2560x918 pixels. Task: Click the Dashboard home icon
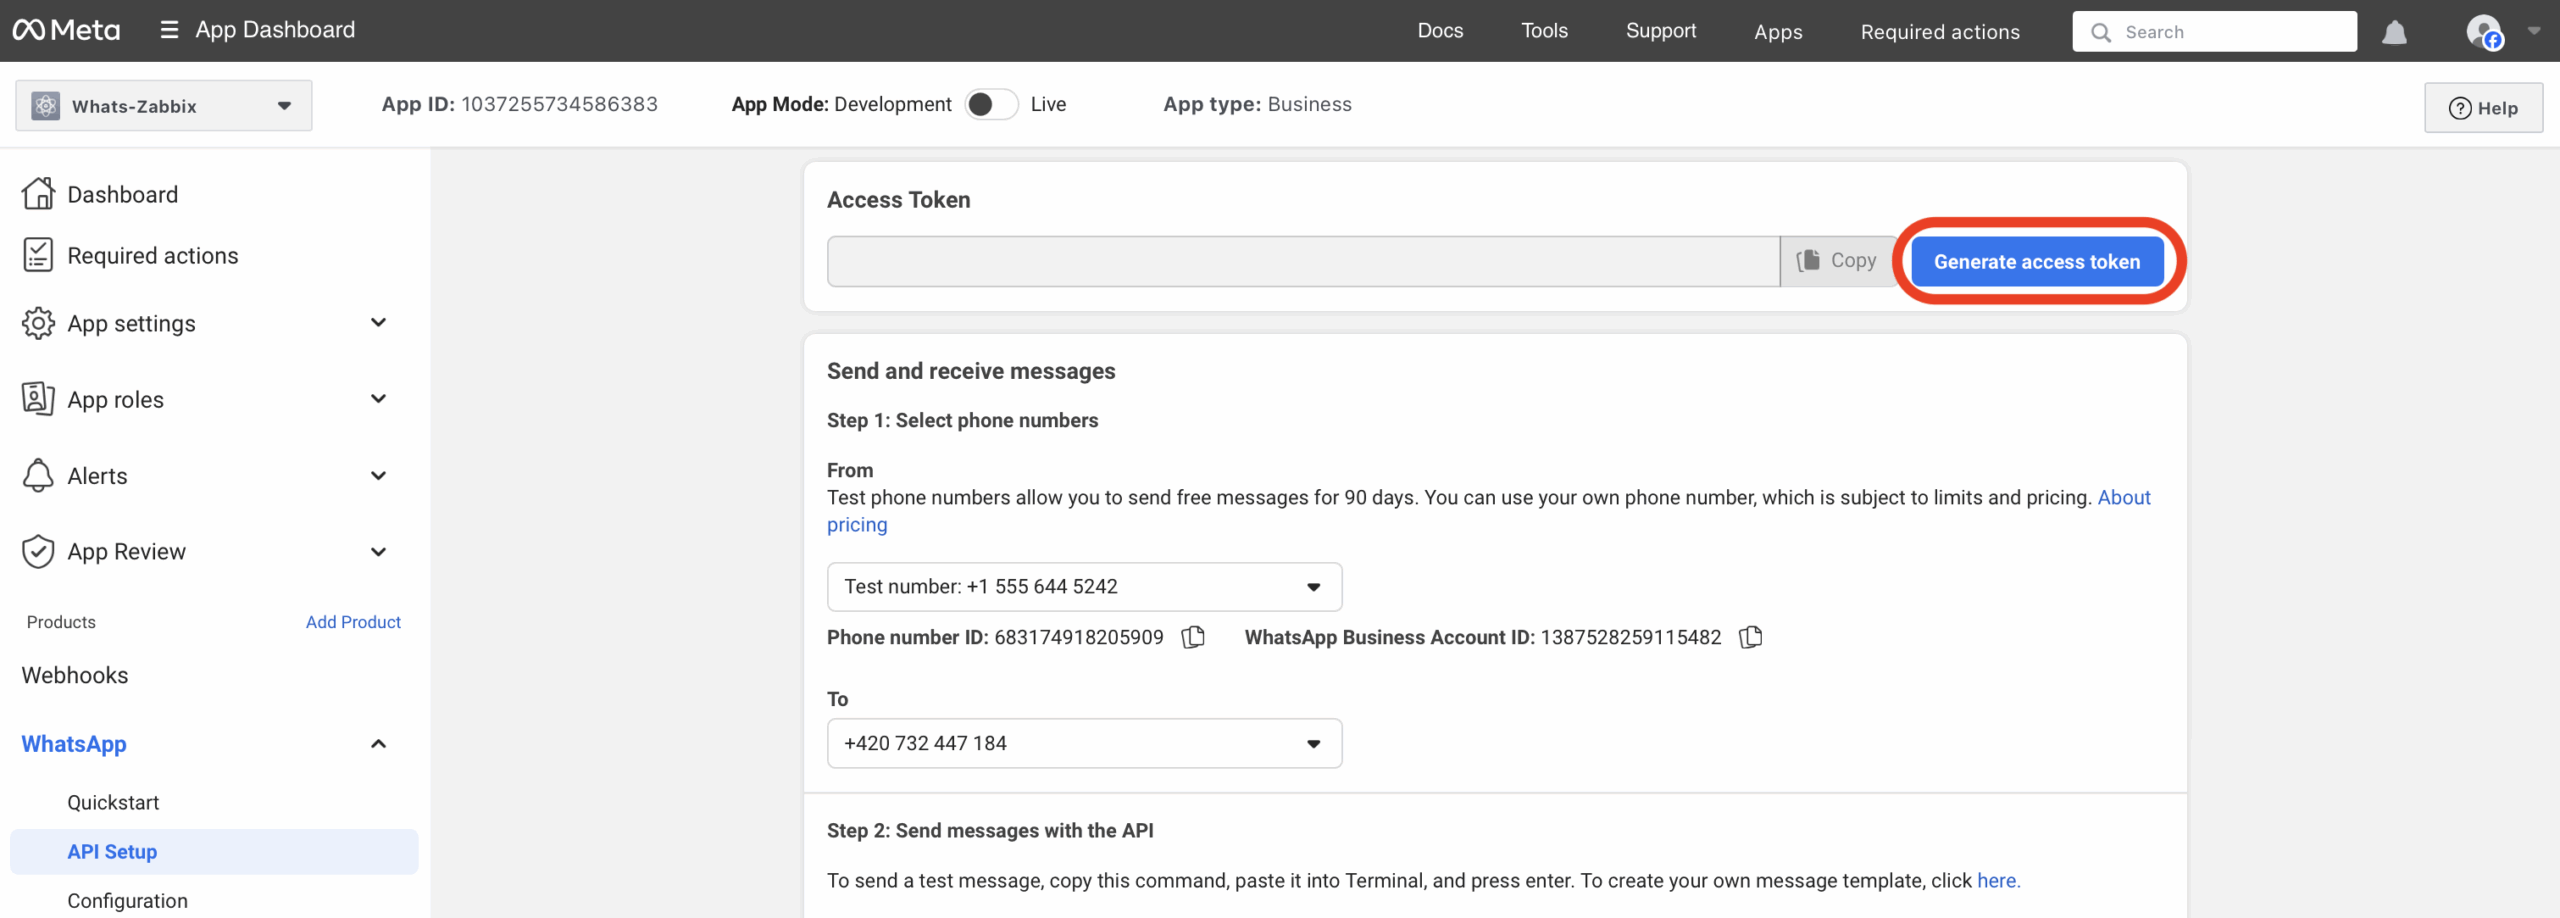tap(38, 194)
